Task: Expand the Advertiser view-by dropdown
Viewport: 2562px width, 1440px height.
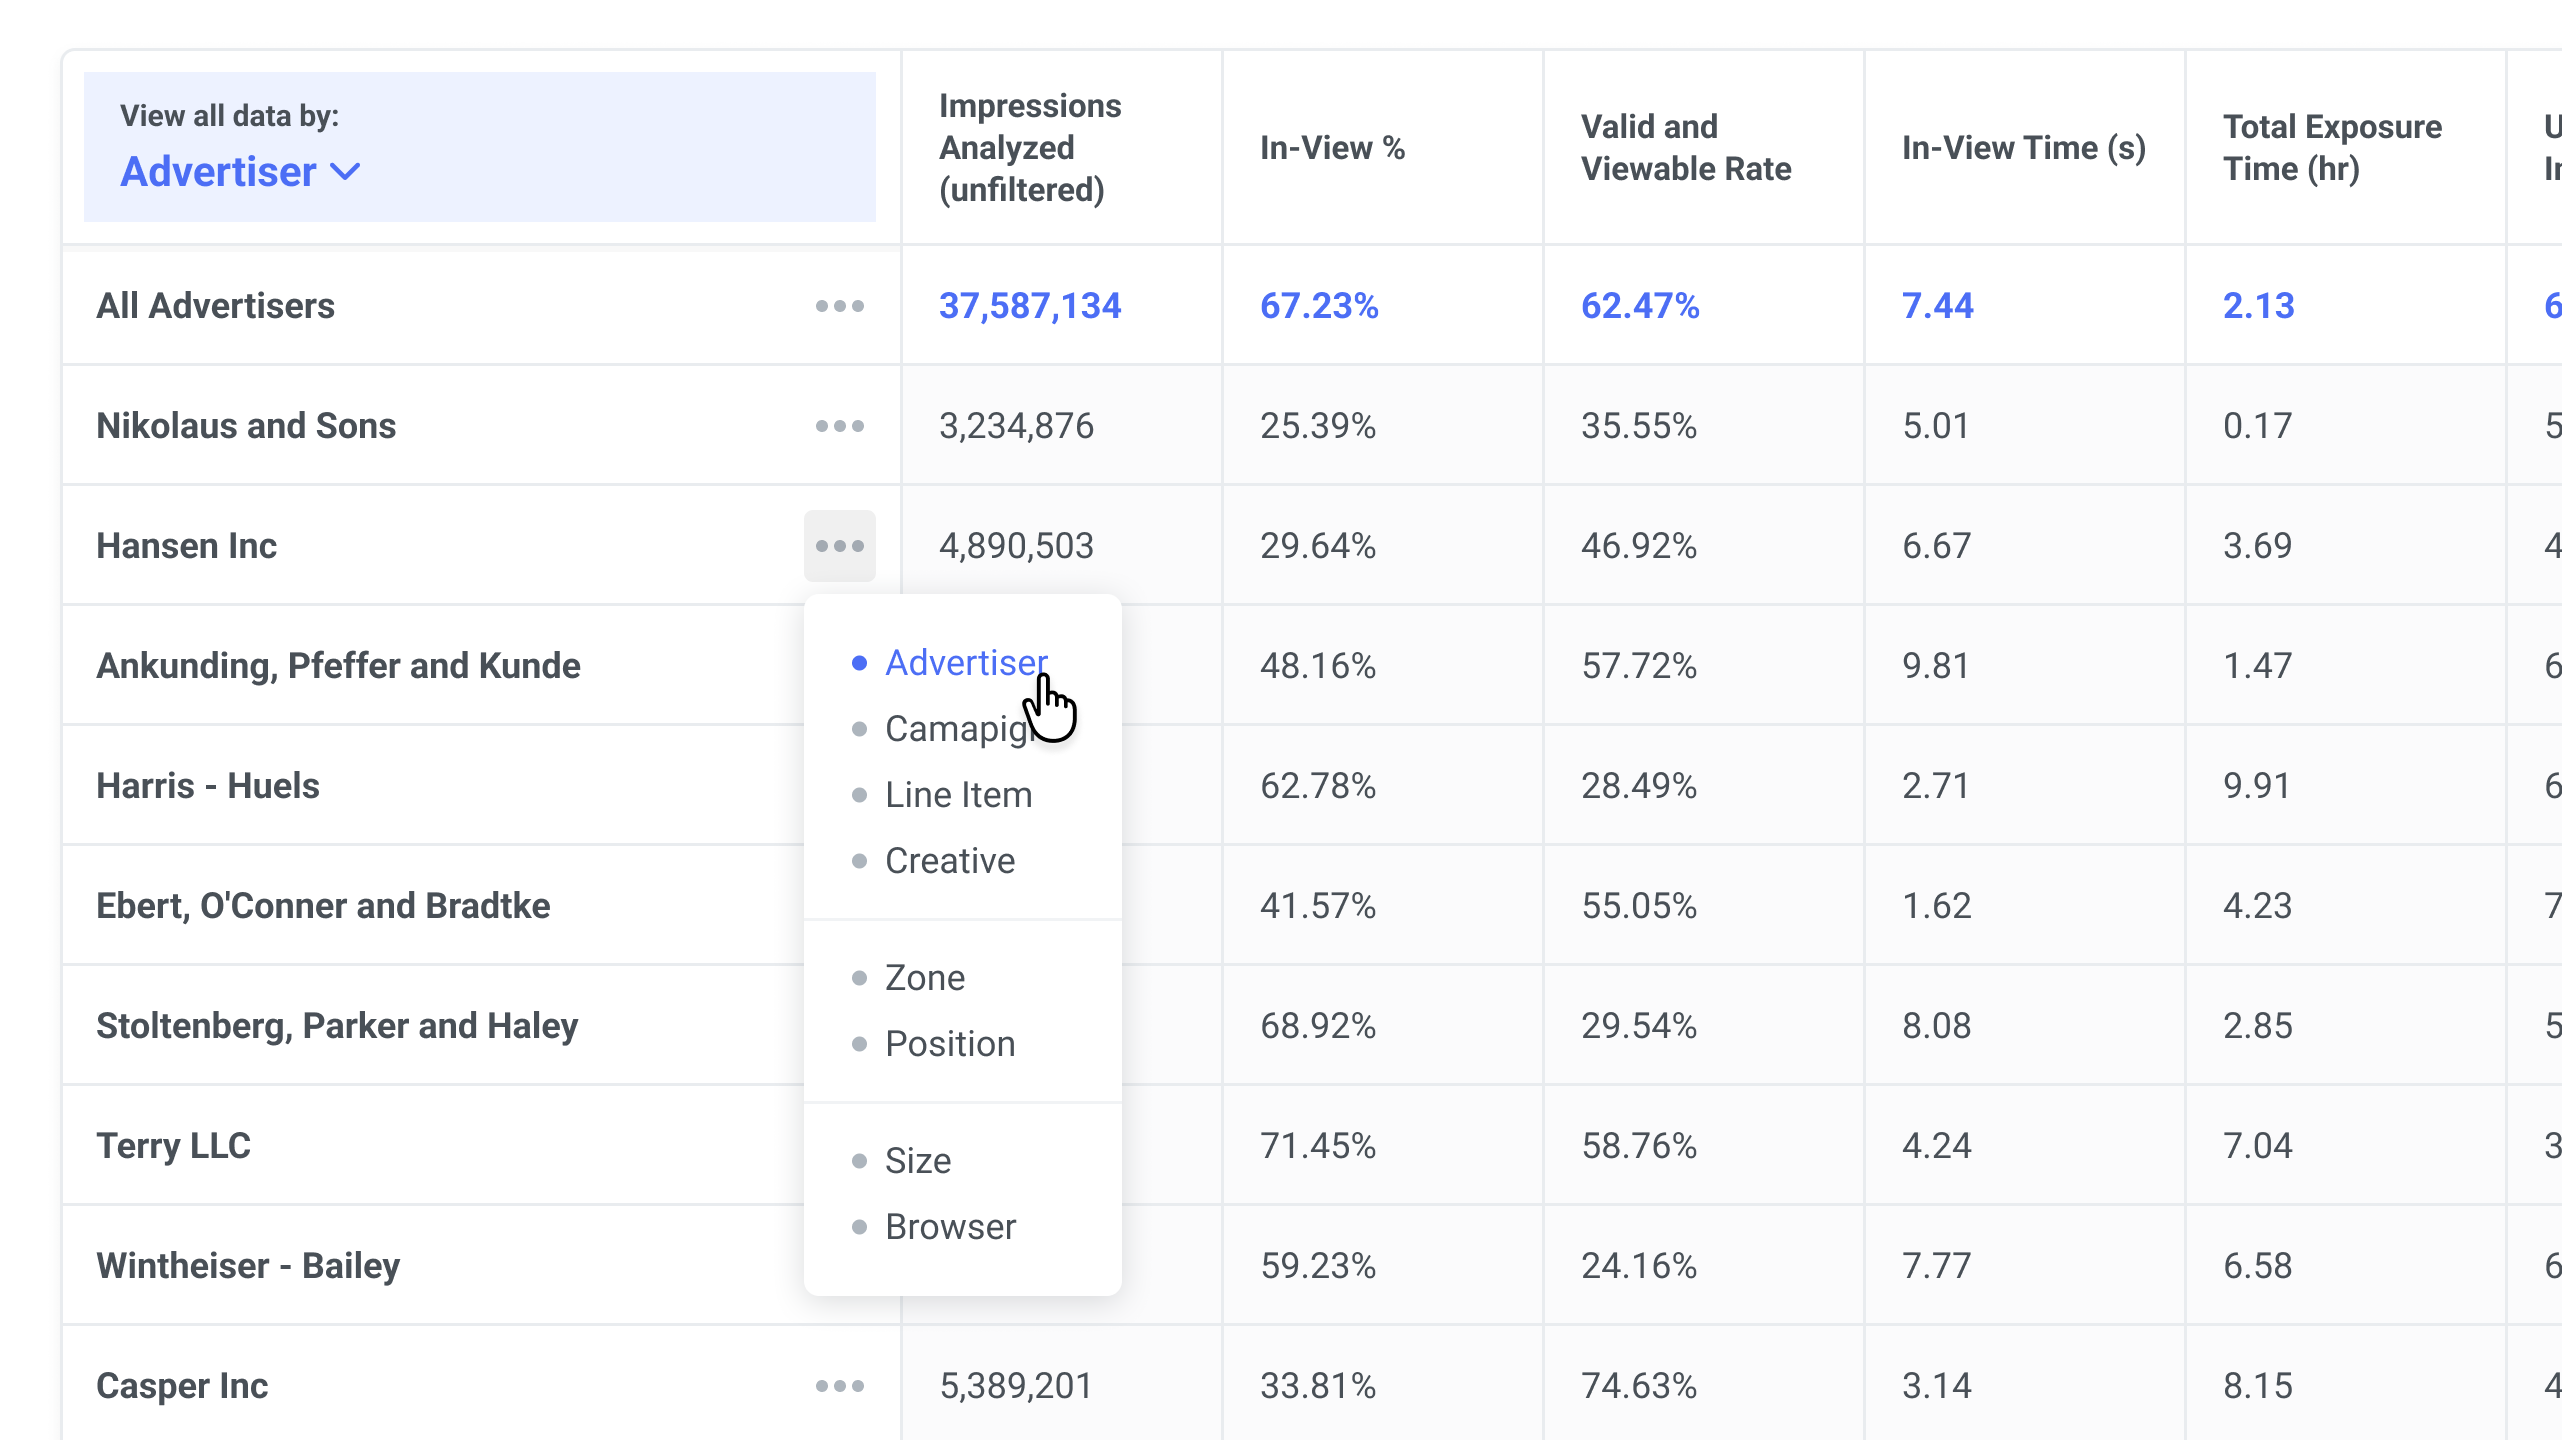Action: click(x=240, y=172)
